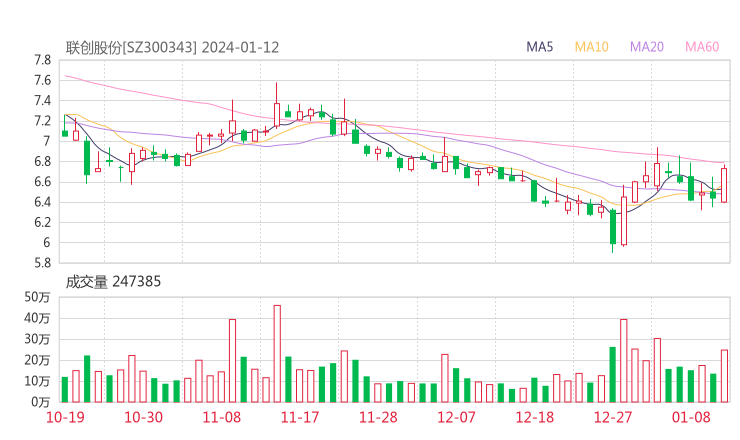Click the last red volume bar on the right
This screenshot has height=440, width=740.
click(724, 376)
